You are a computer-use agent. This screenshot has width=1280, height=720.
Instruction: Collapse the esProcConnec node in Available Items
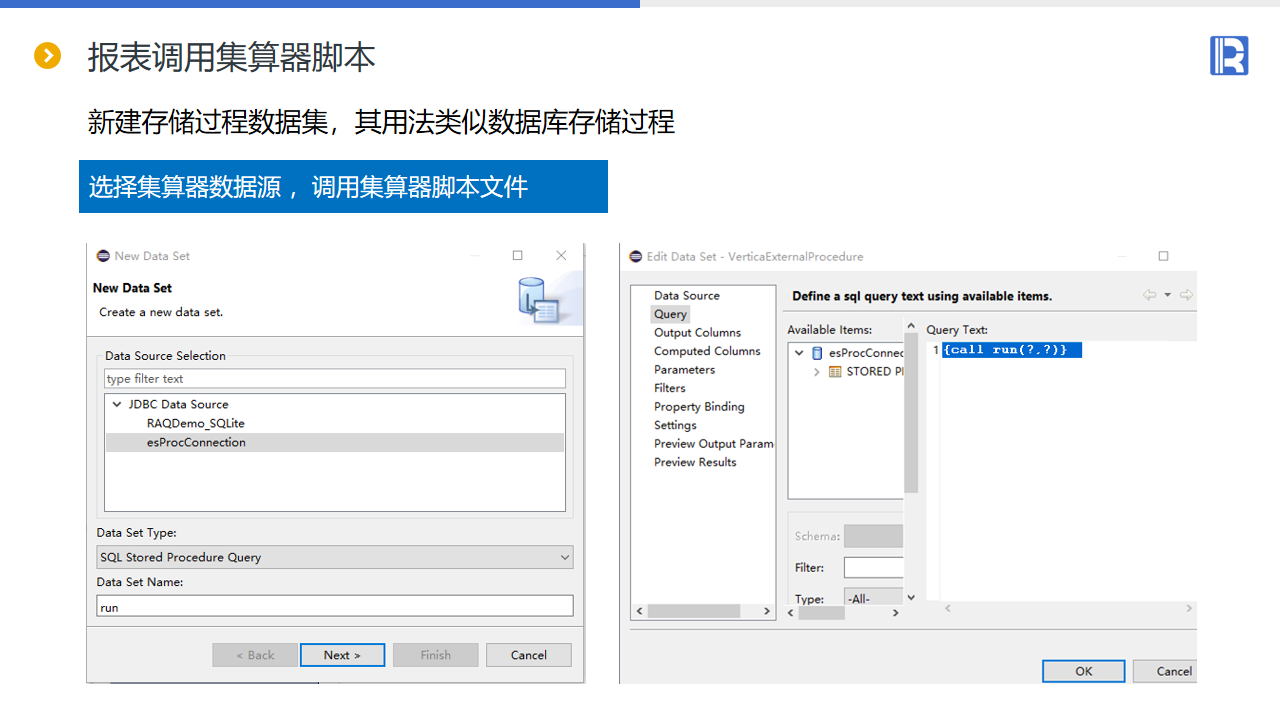(x=799, y=353)
